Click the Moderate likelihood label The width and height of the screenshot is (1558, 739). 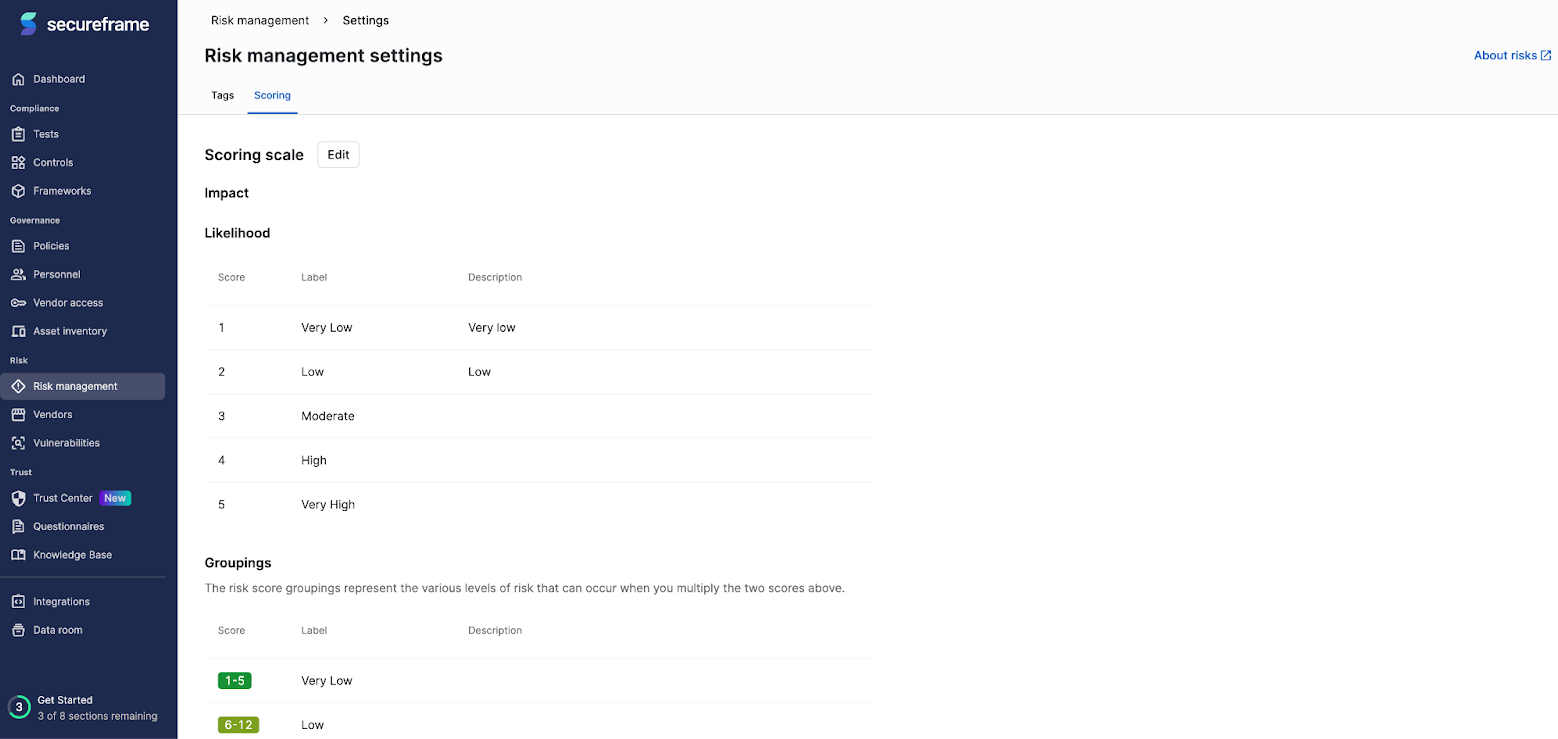click(328, 416)
